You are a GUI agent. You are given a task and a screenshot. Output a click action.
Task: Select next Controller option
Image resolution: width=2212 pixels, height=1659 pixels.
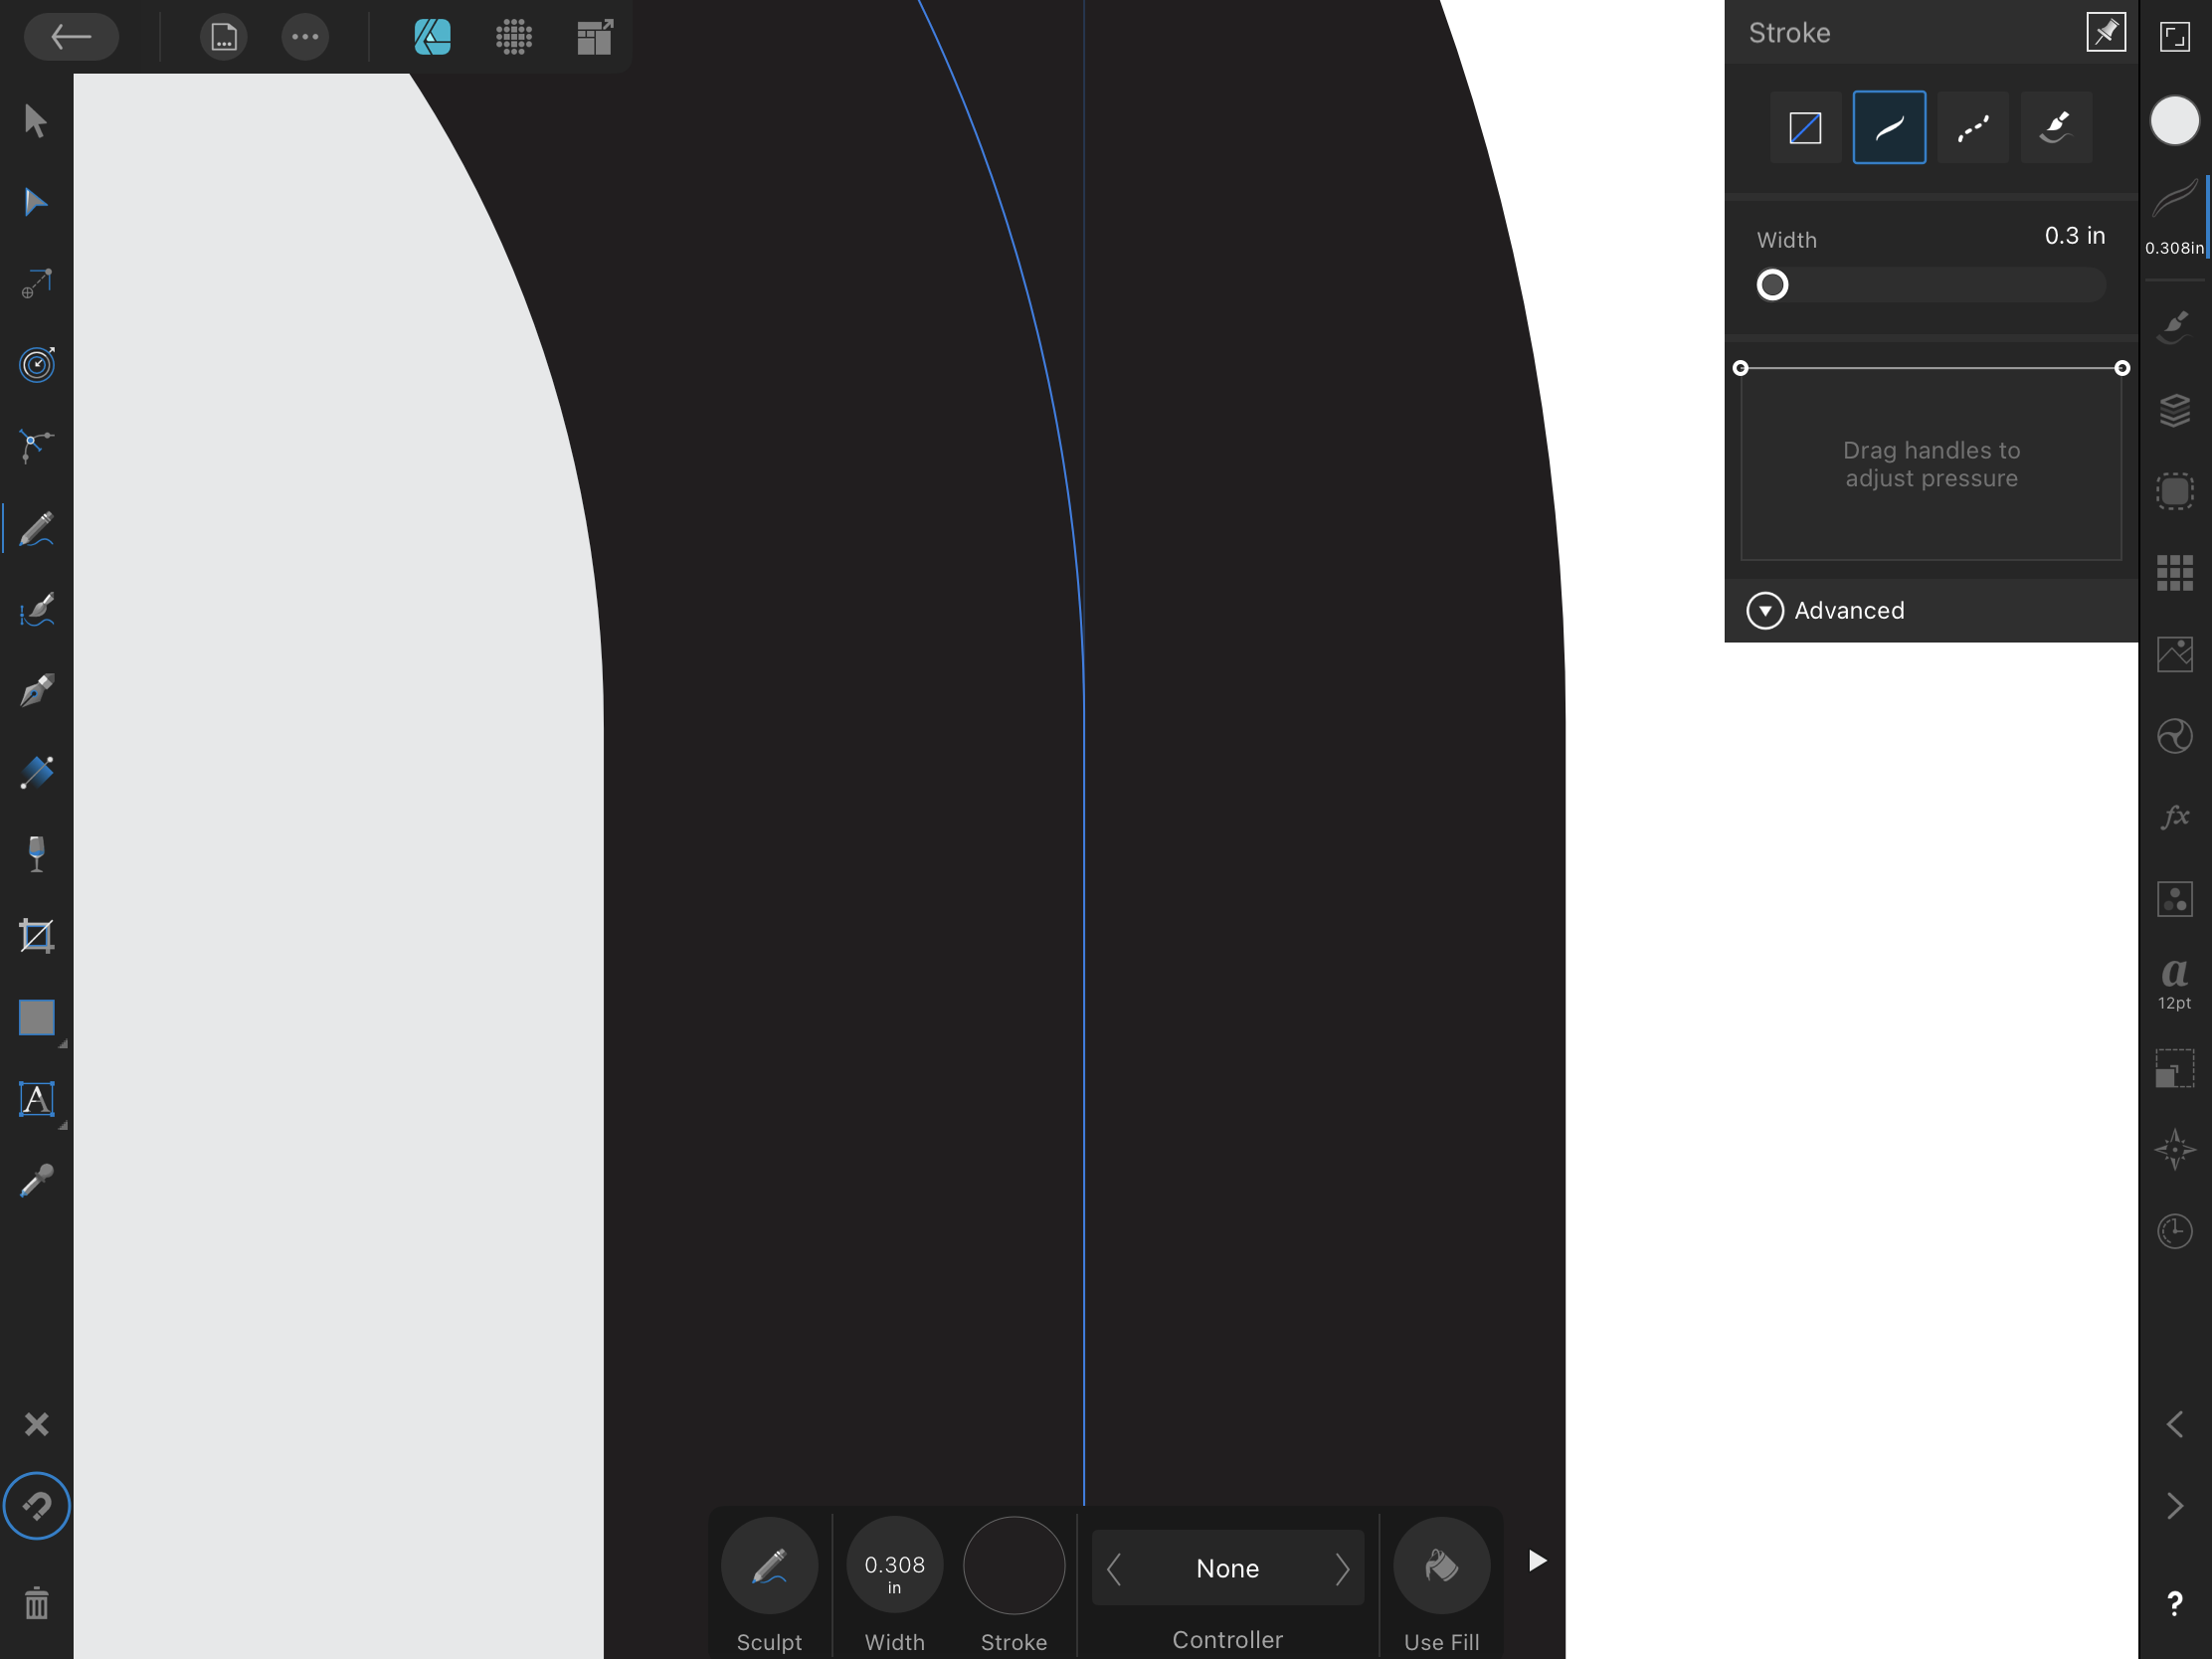(x=1342, y=1569)
